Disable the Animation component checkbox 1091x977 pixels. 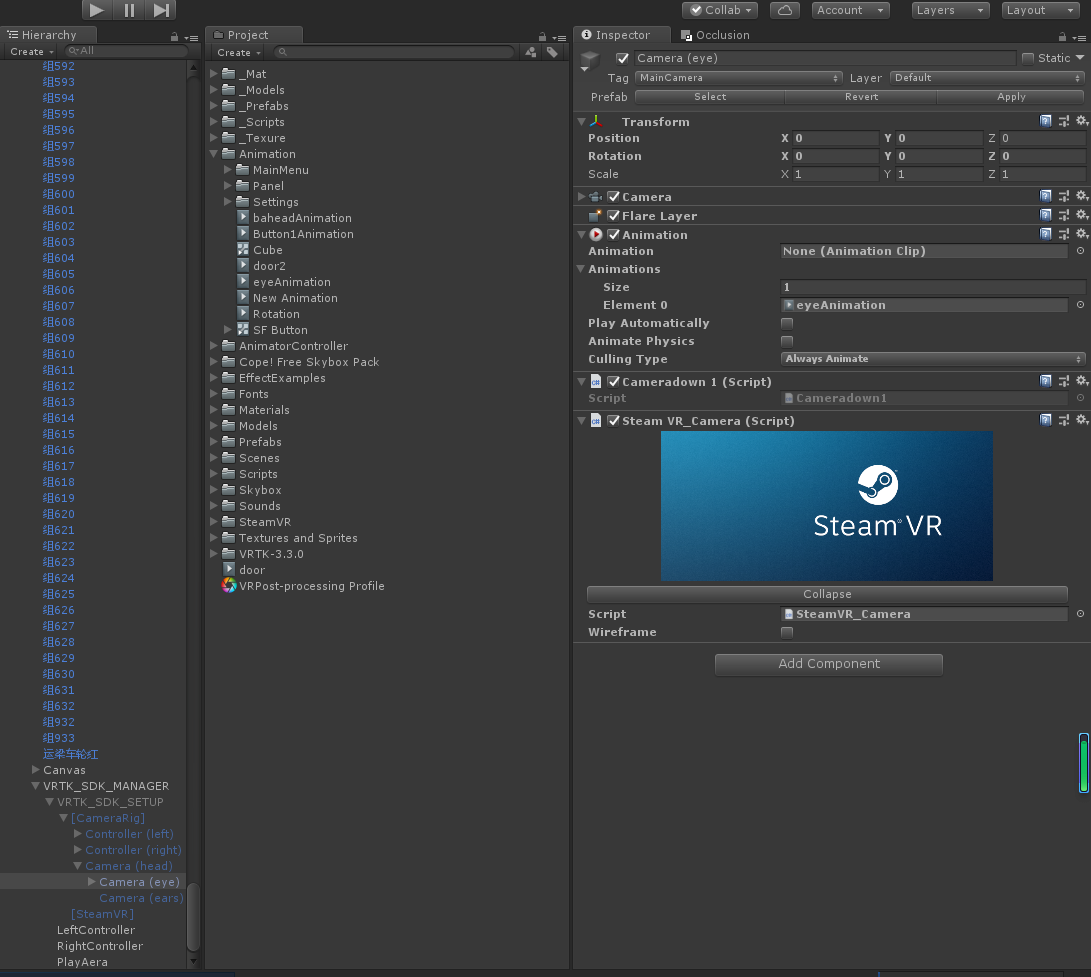613,235
